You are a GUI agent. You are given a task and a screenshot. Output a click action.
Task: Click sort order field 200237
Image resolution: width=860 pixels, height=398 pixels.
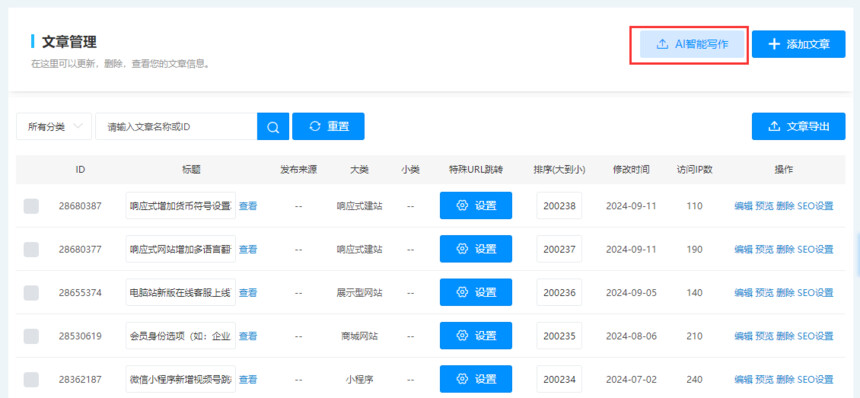pos(559,249)
